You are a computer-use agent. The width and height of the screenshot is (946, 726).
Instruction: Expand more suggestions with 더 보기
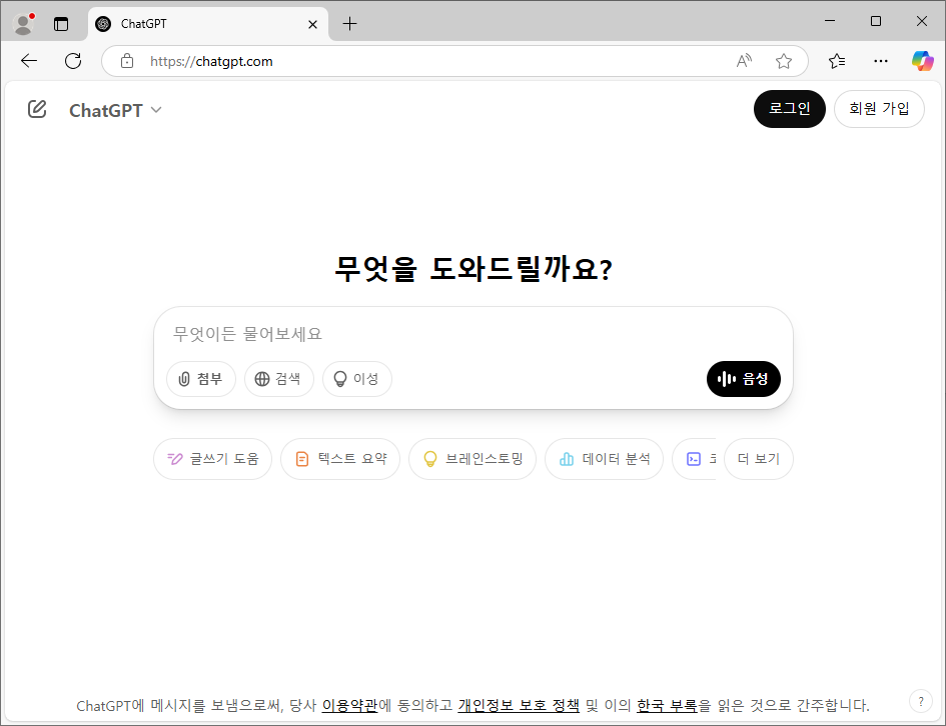pos(758,459)
